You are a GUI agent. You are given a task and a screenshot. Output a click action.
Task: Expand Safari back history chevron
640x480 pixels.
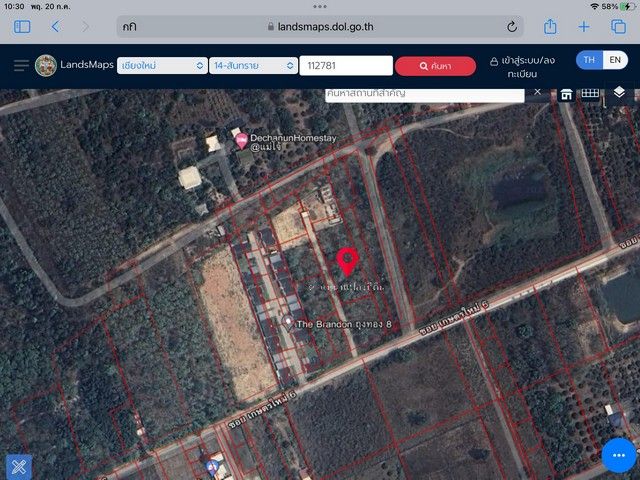point(56,27)
